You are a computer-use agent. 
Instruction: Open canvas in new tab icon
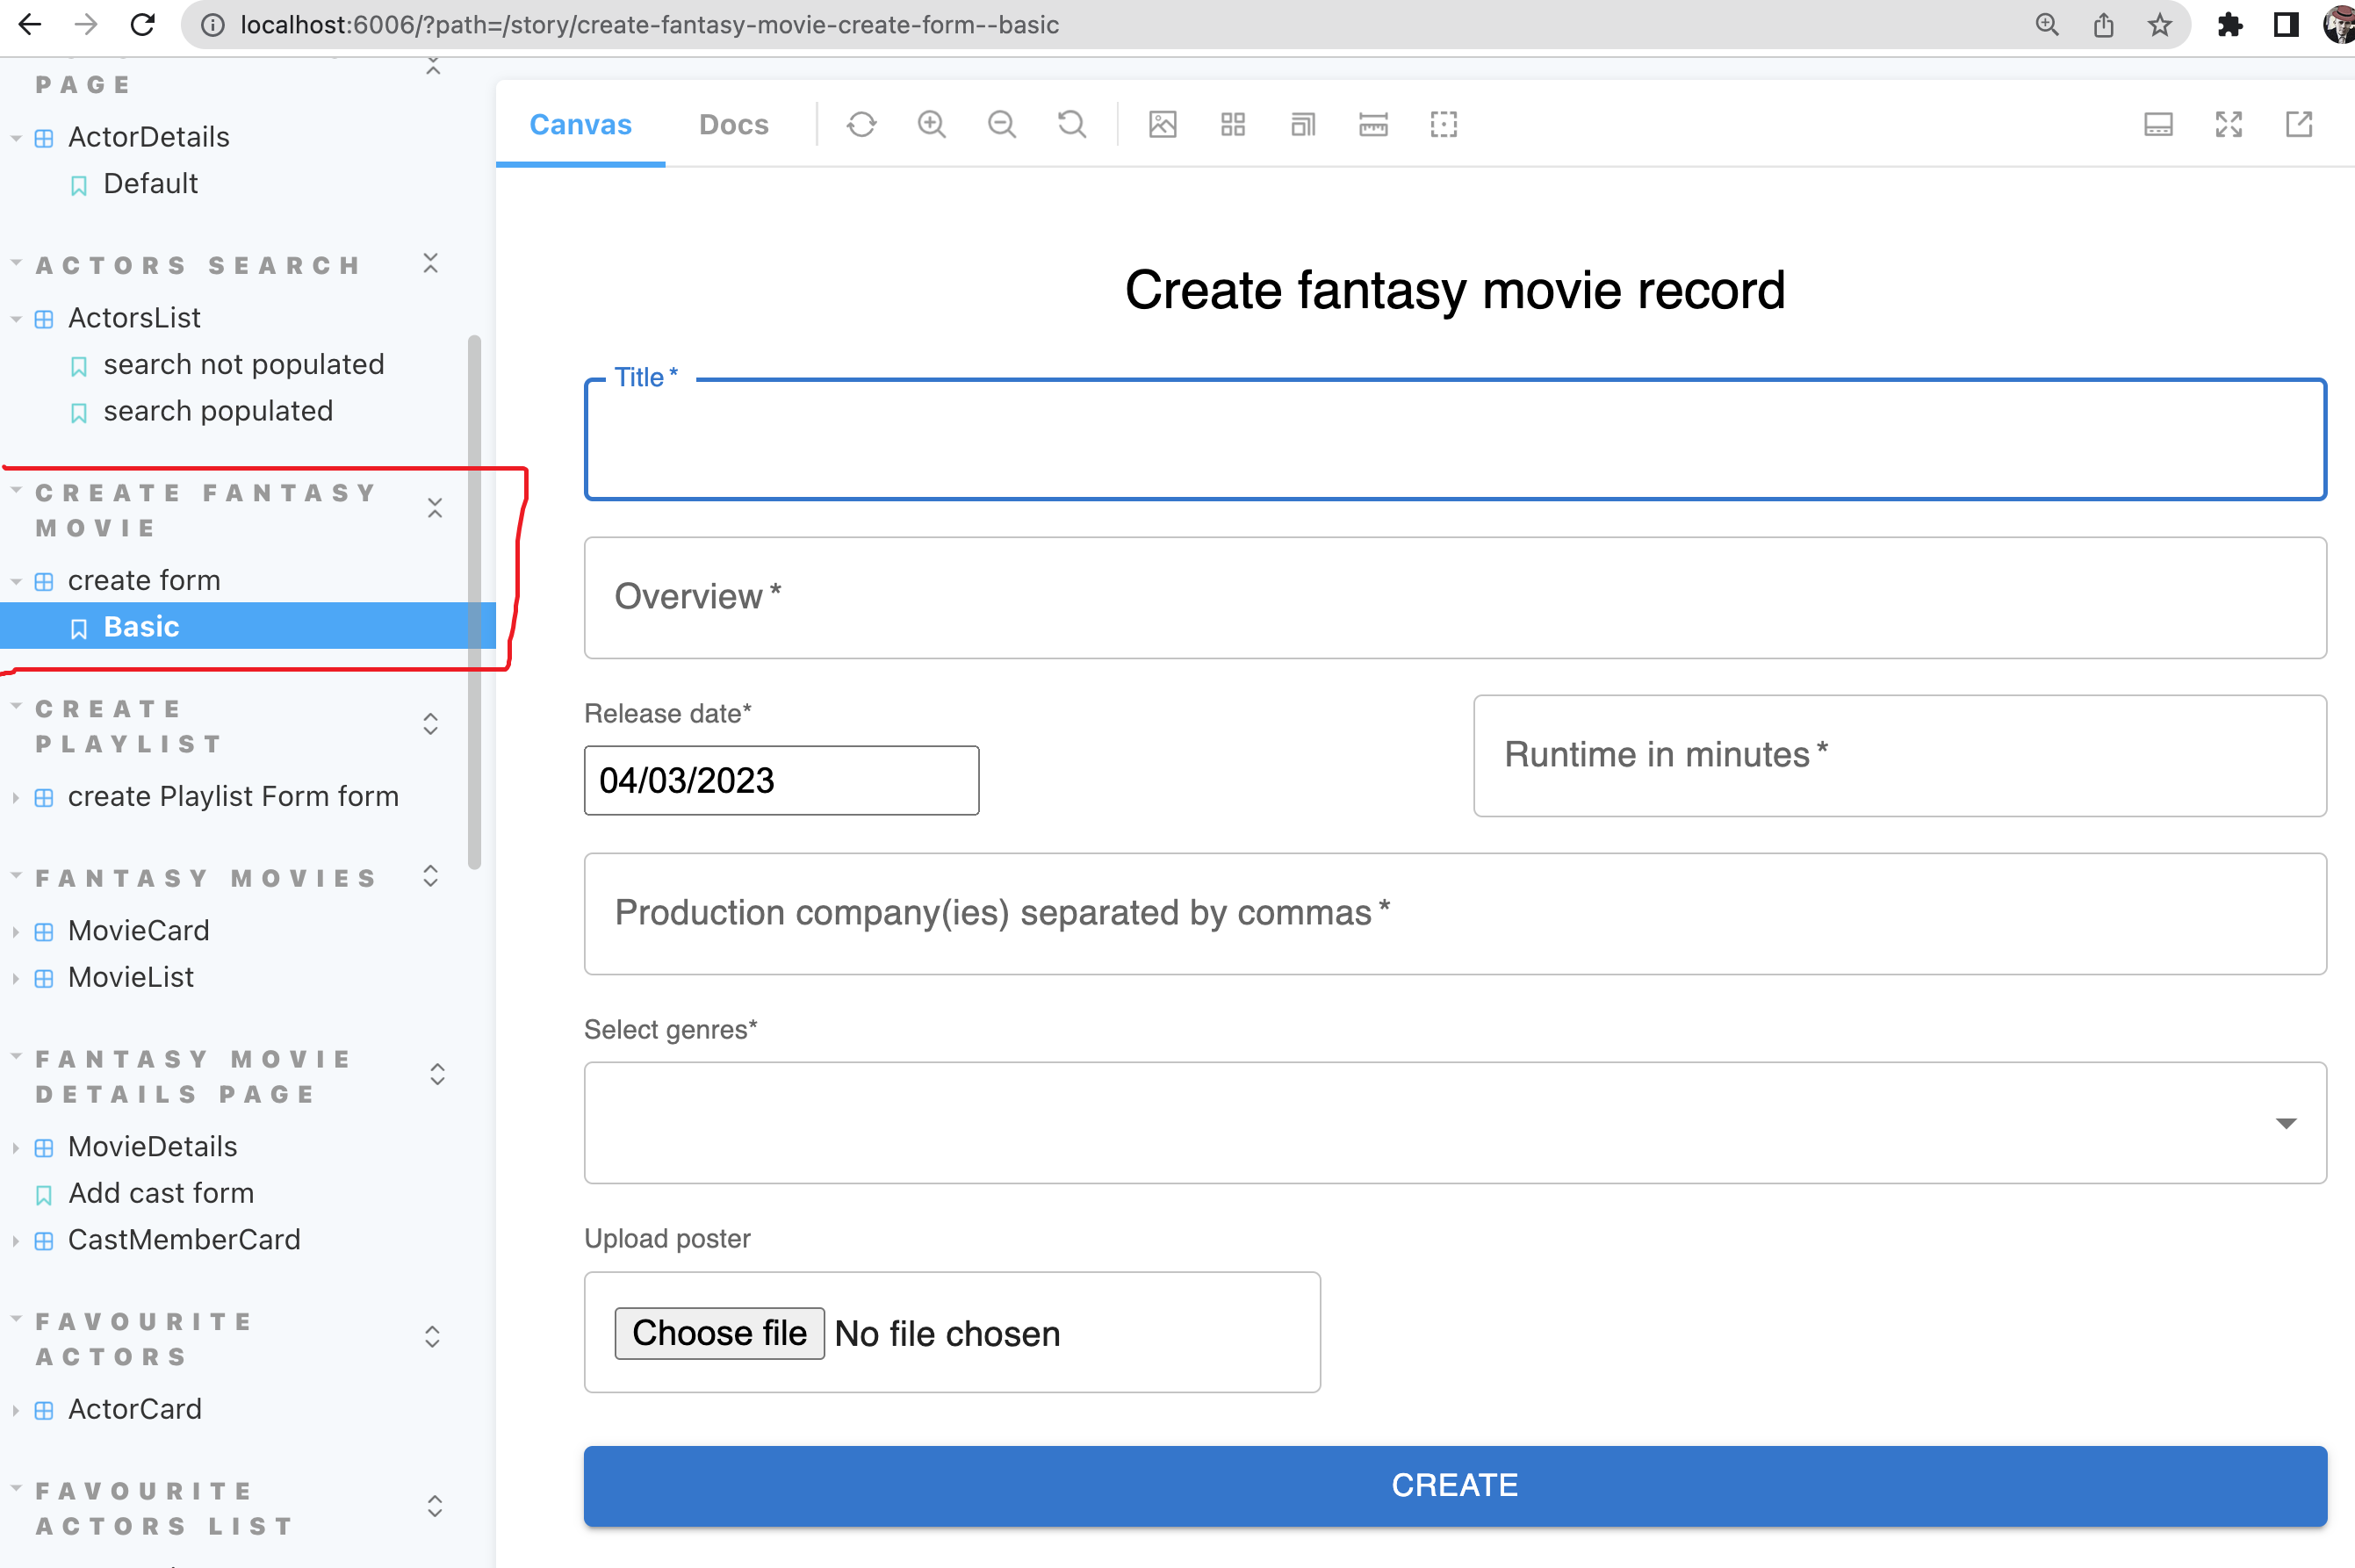2298,125
